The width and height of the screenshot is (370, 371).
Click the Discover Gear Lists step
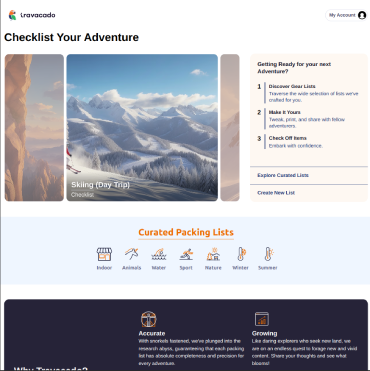(x=292, y=86)
